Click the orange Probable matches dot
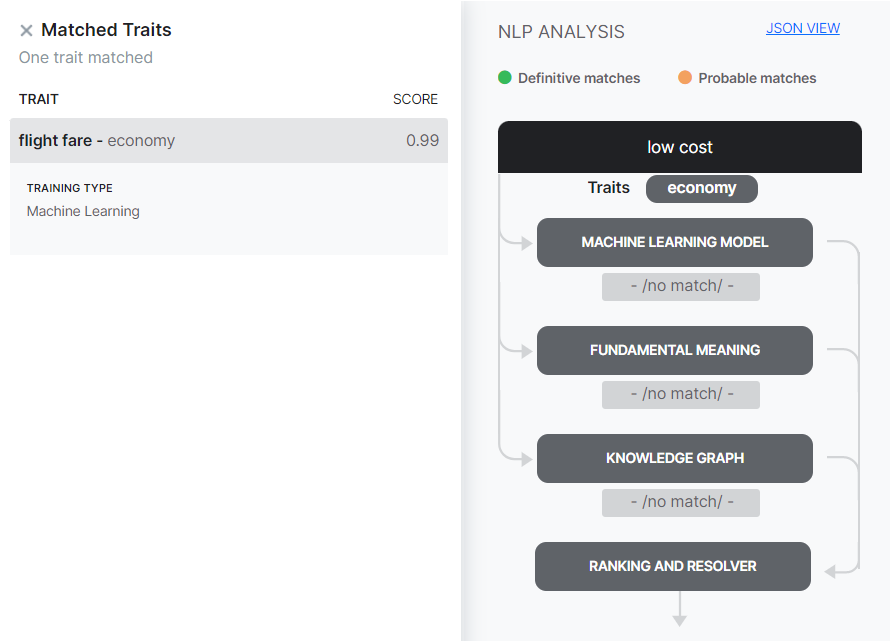 pos(685,78)
